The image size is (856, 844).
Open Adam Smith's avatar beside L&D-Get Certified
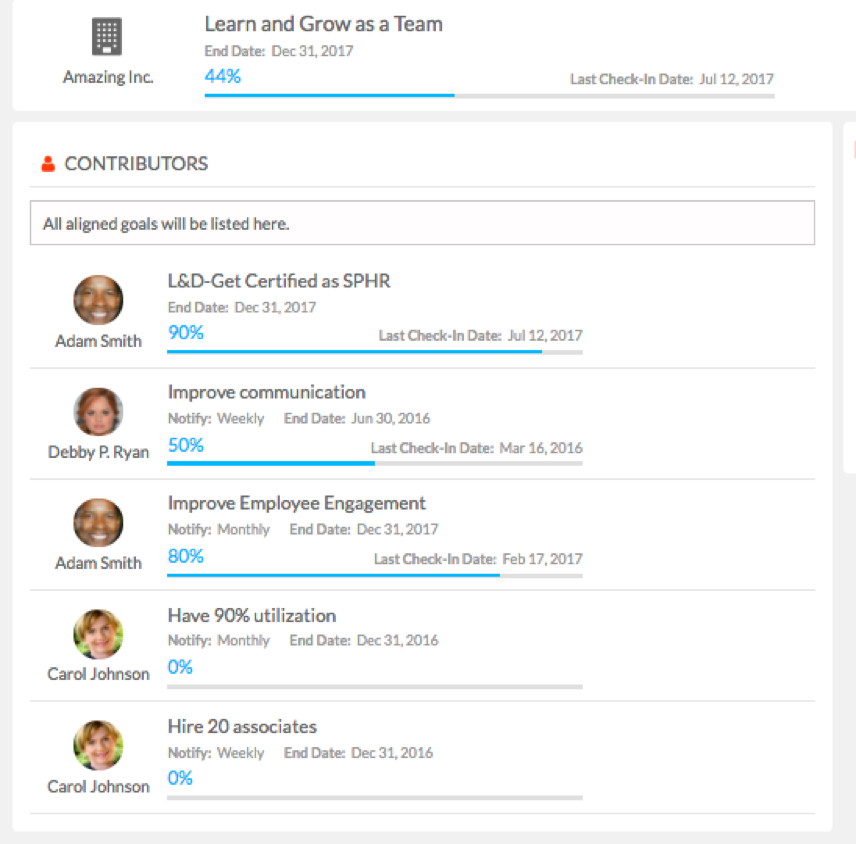(x=98, y=300)
